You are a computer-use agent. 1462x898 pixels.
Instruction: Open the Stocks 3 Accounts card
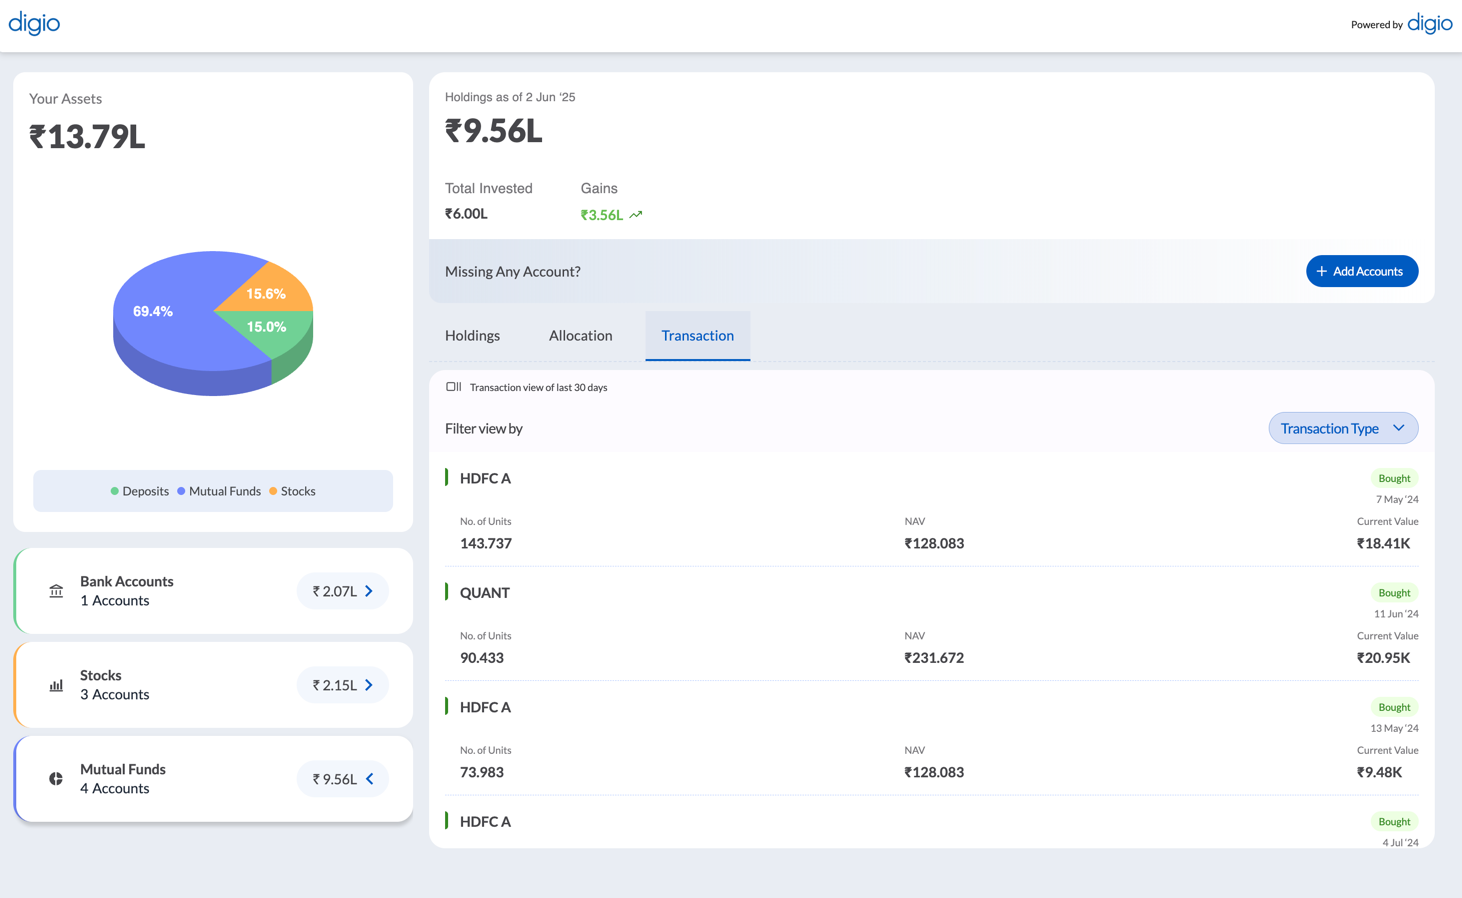[x=213, y=685]
